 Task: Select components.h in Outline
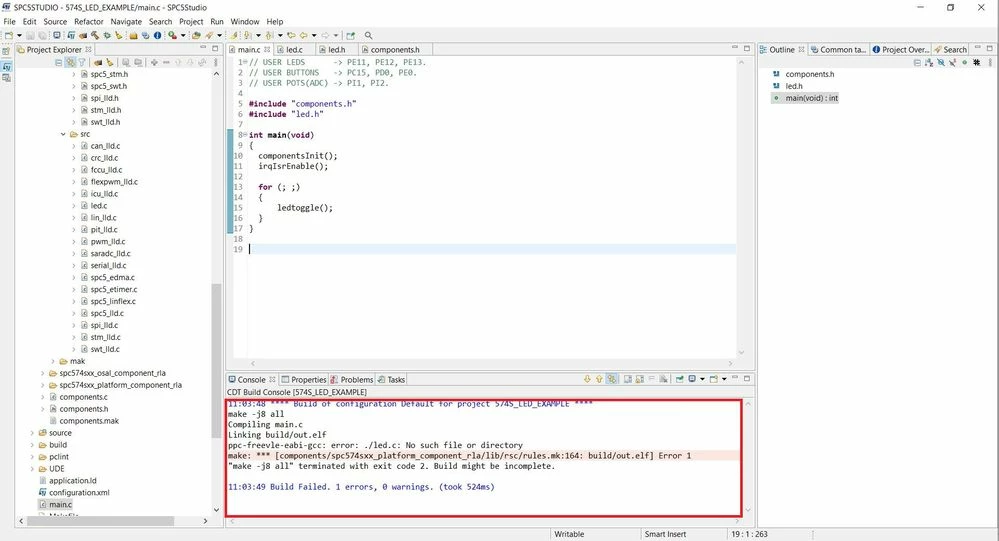pyautogui.click(x=809, y=74)
